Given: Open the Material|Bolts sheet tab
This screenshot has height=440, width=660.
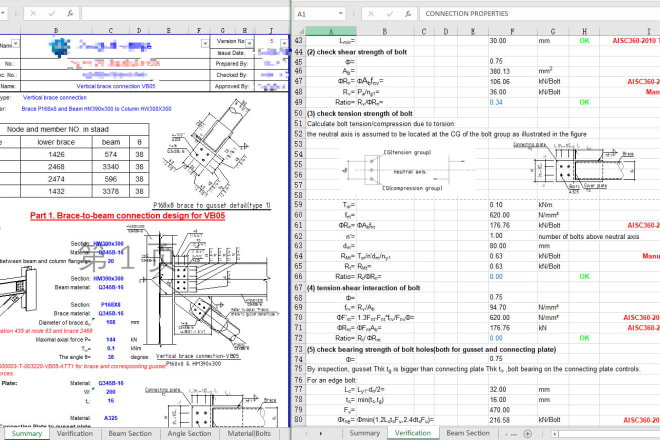Looking at the screenshot, I should [249, 434].
